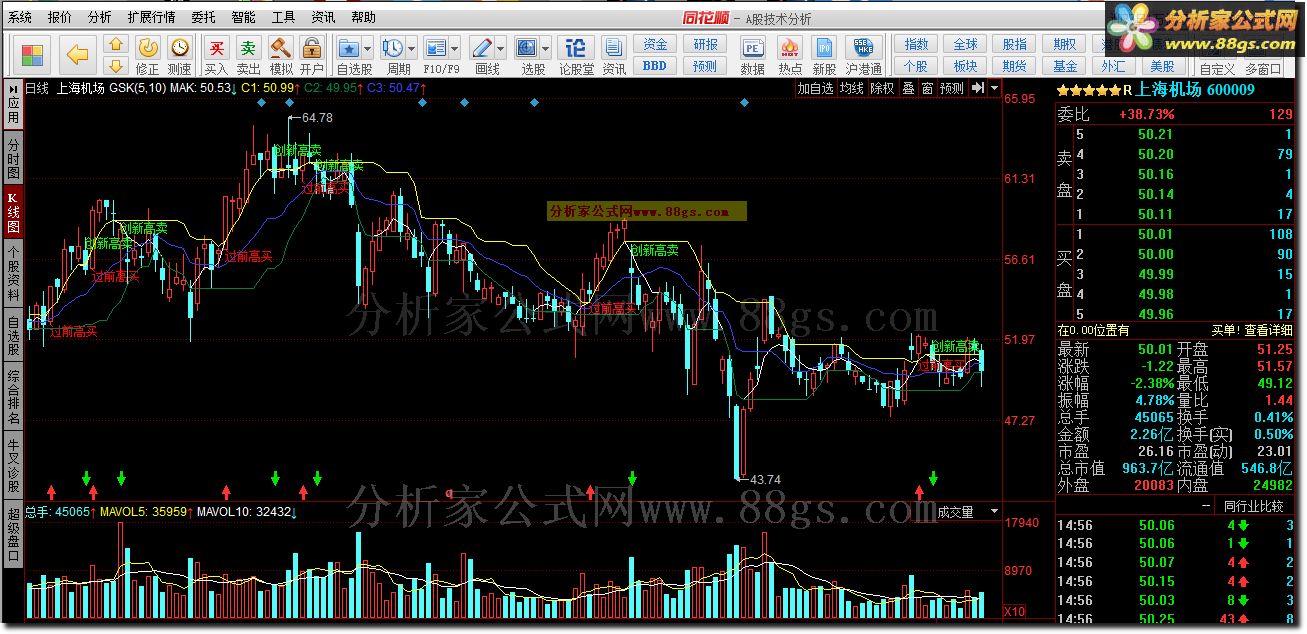Click the 多窗口 multi-window button
The width and height of the screenshot is (1307, 634).
1264,69
